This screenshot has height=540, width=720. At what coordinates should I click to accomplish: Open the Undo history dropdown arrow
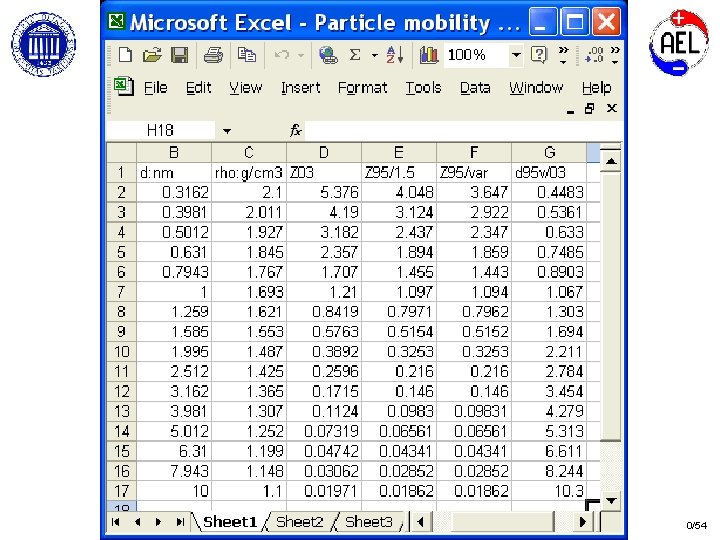click(301, 55)
